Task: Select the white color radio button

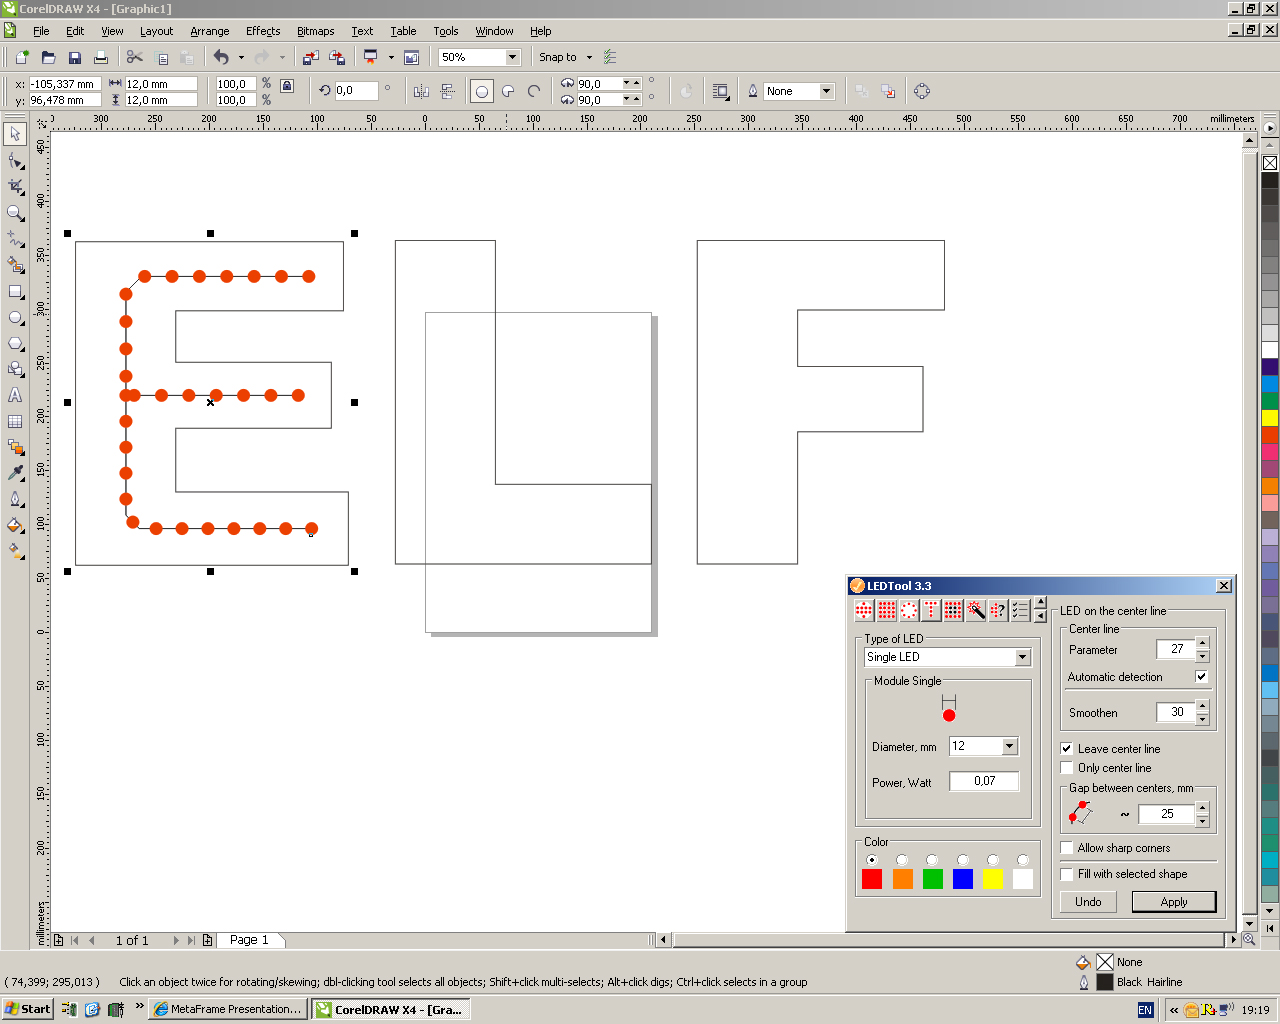Action: click(1022, 860)
